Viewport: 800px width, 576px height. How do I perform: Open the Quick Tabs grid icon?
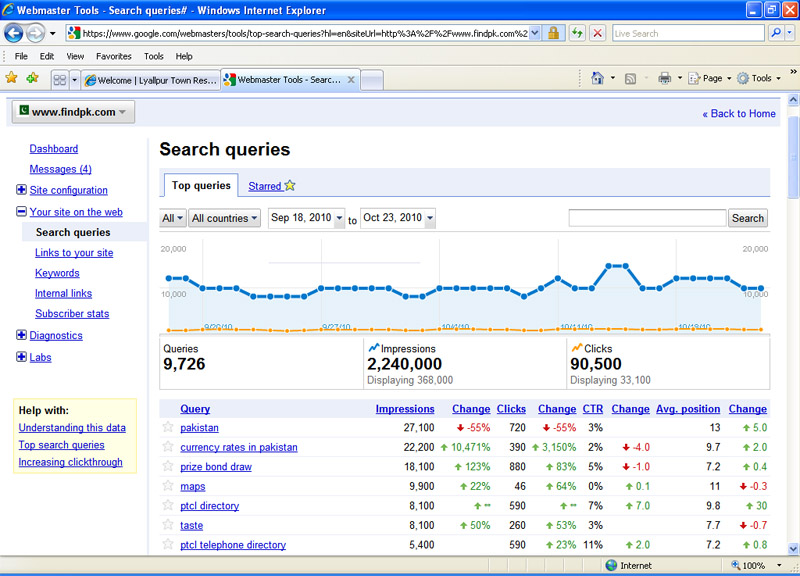(x=60, y=80)
